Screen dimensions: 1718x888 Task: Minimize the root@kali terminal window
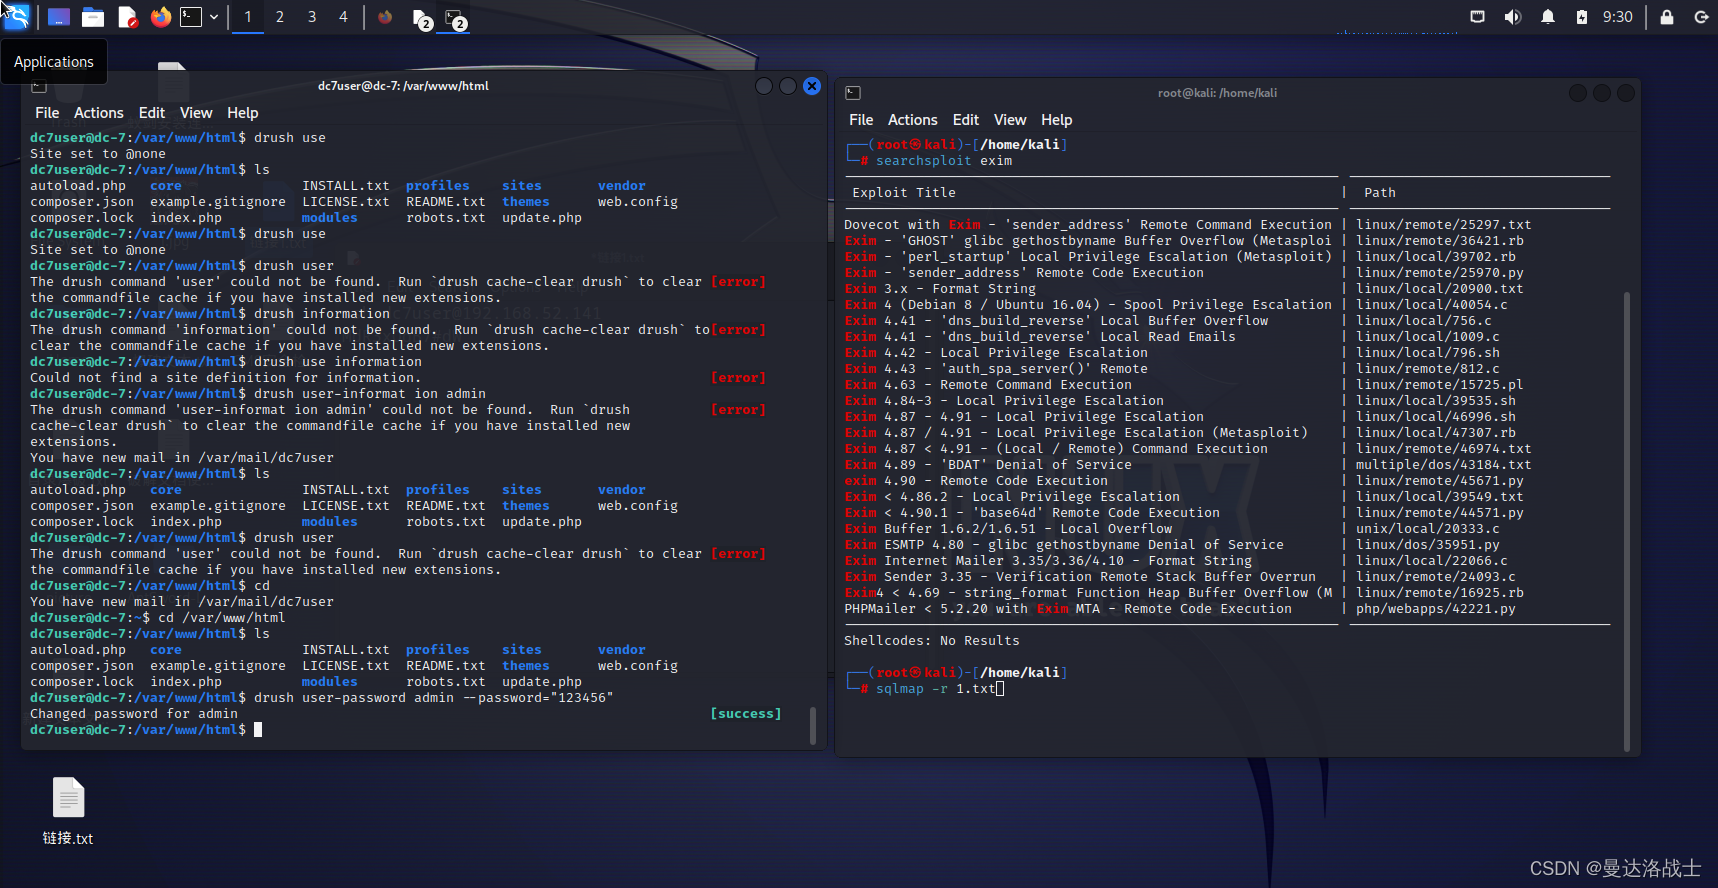[x=1578, y=93]
